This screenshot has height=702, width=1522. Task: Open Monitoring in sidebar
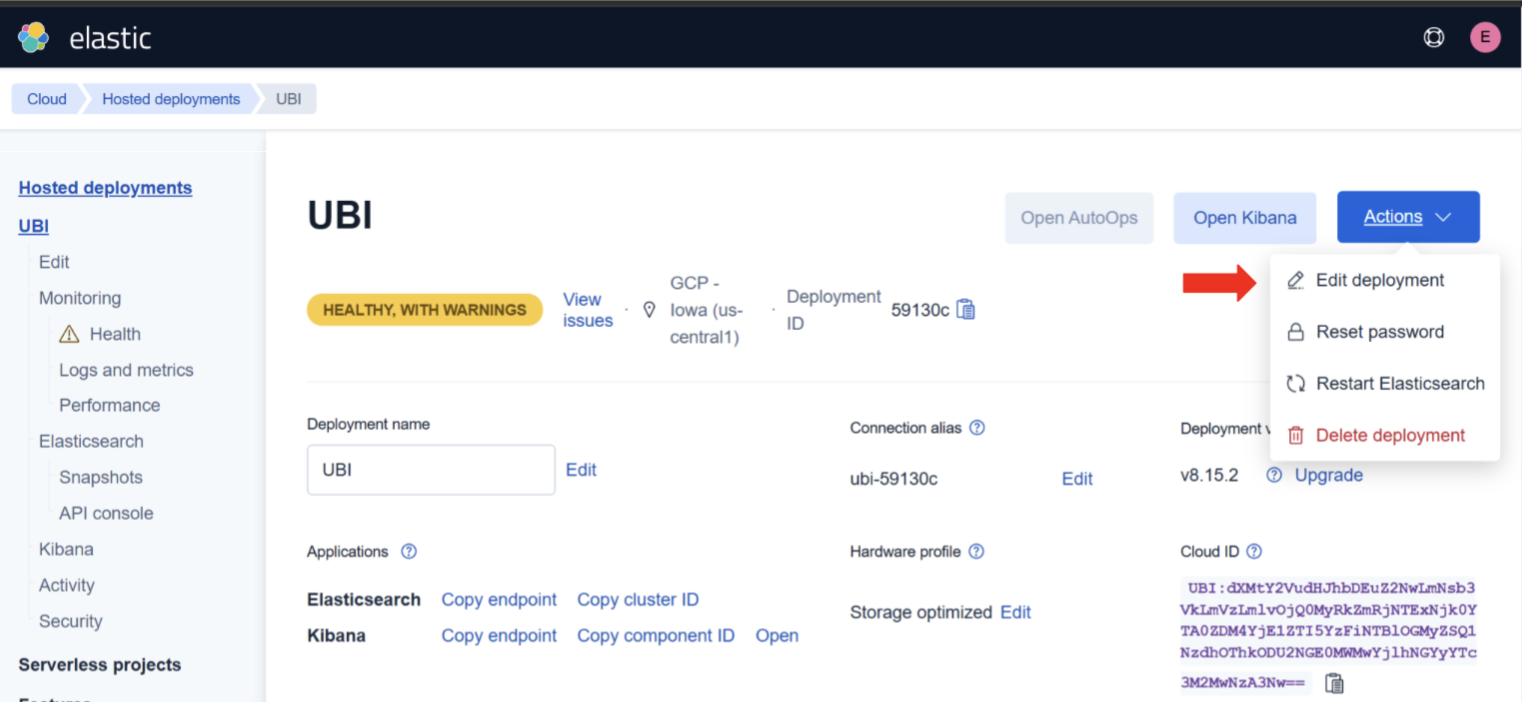click(80, 298)
